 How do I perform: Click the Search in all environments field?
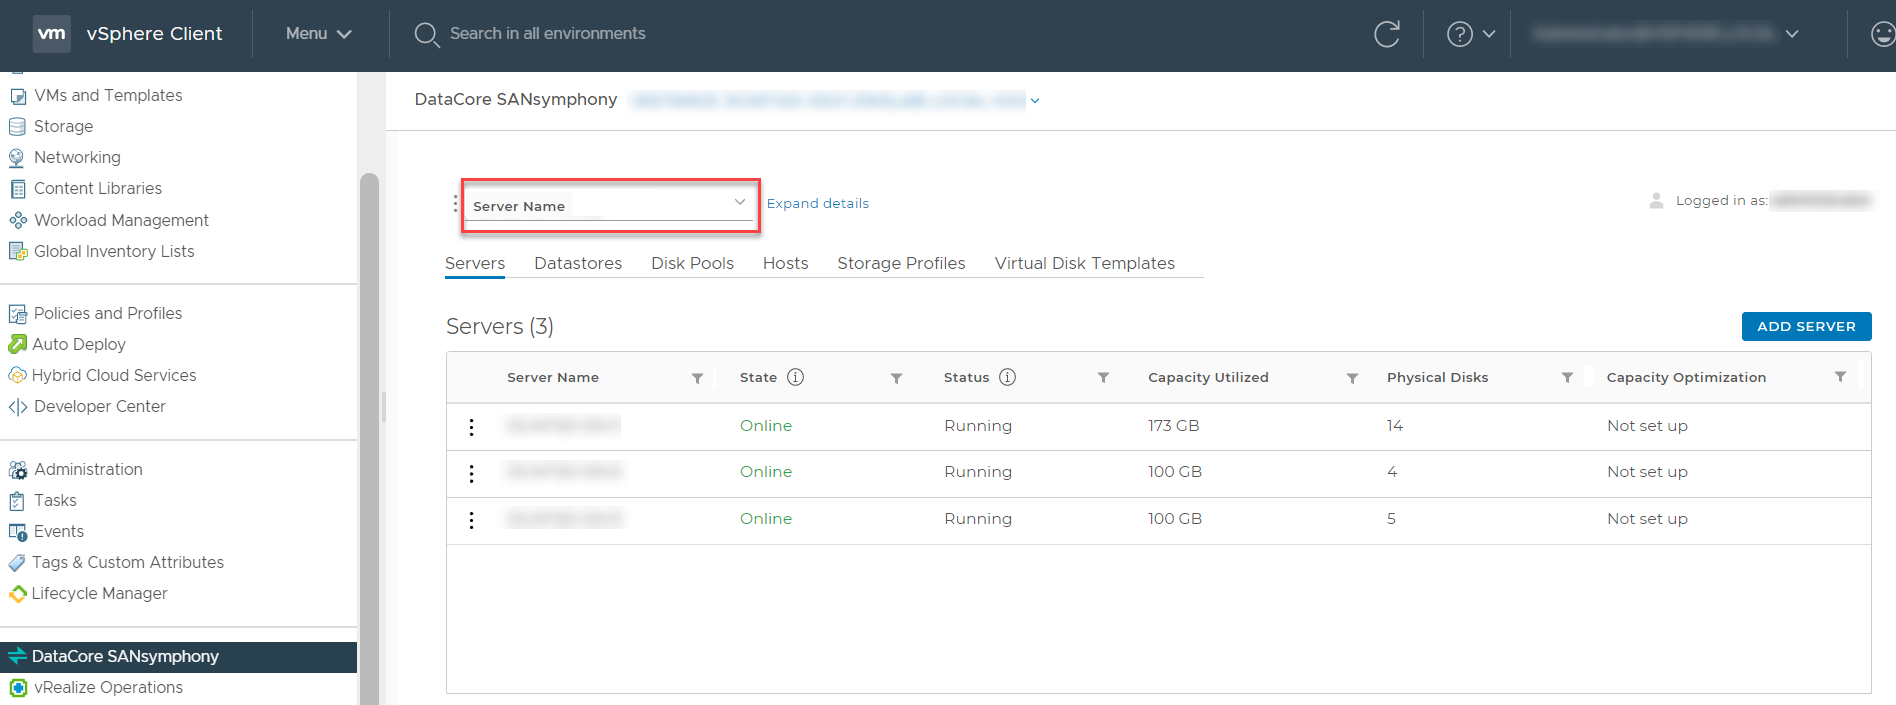[x=548, y=34]
